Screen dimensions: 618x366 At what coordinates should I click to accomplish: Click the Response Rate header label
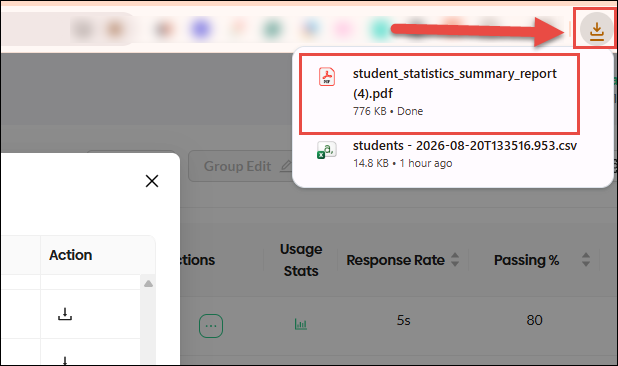[395, 260]
